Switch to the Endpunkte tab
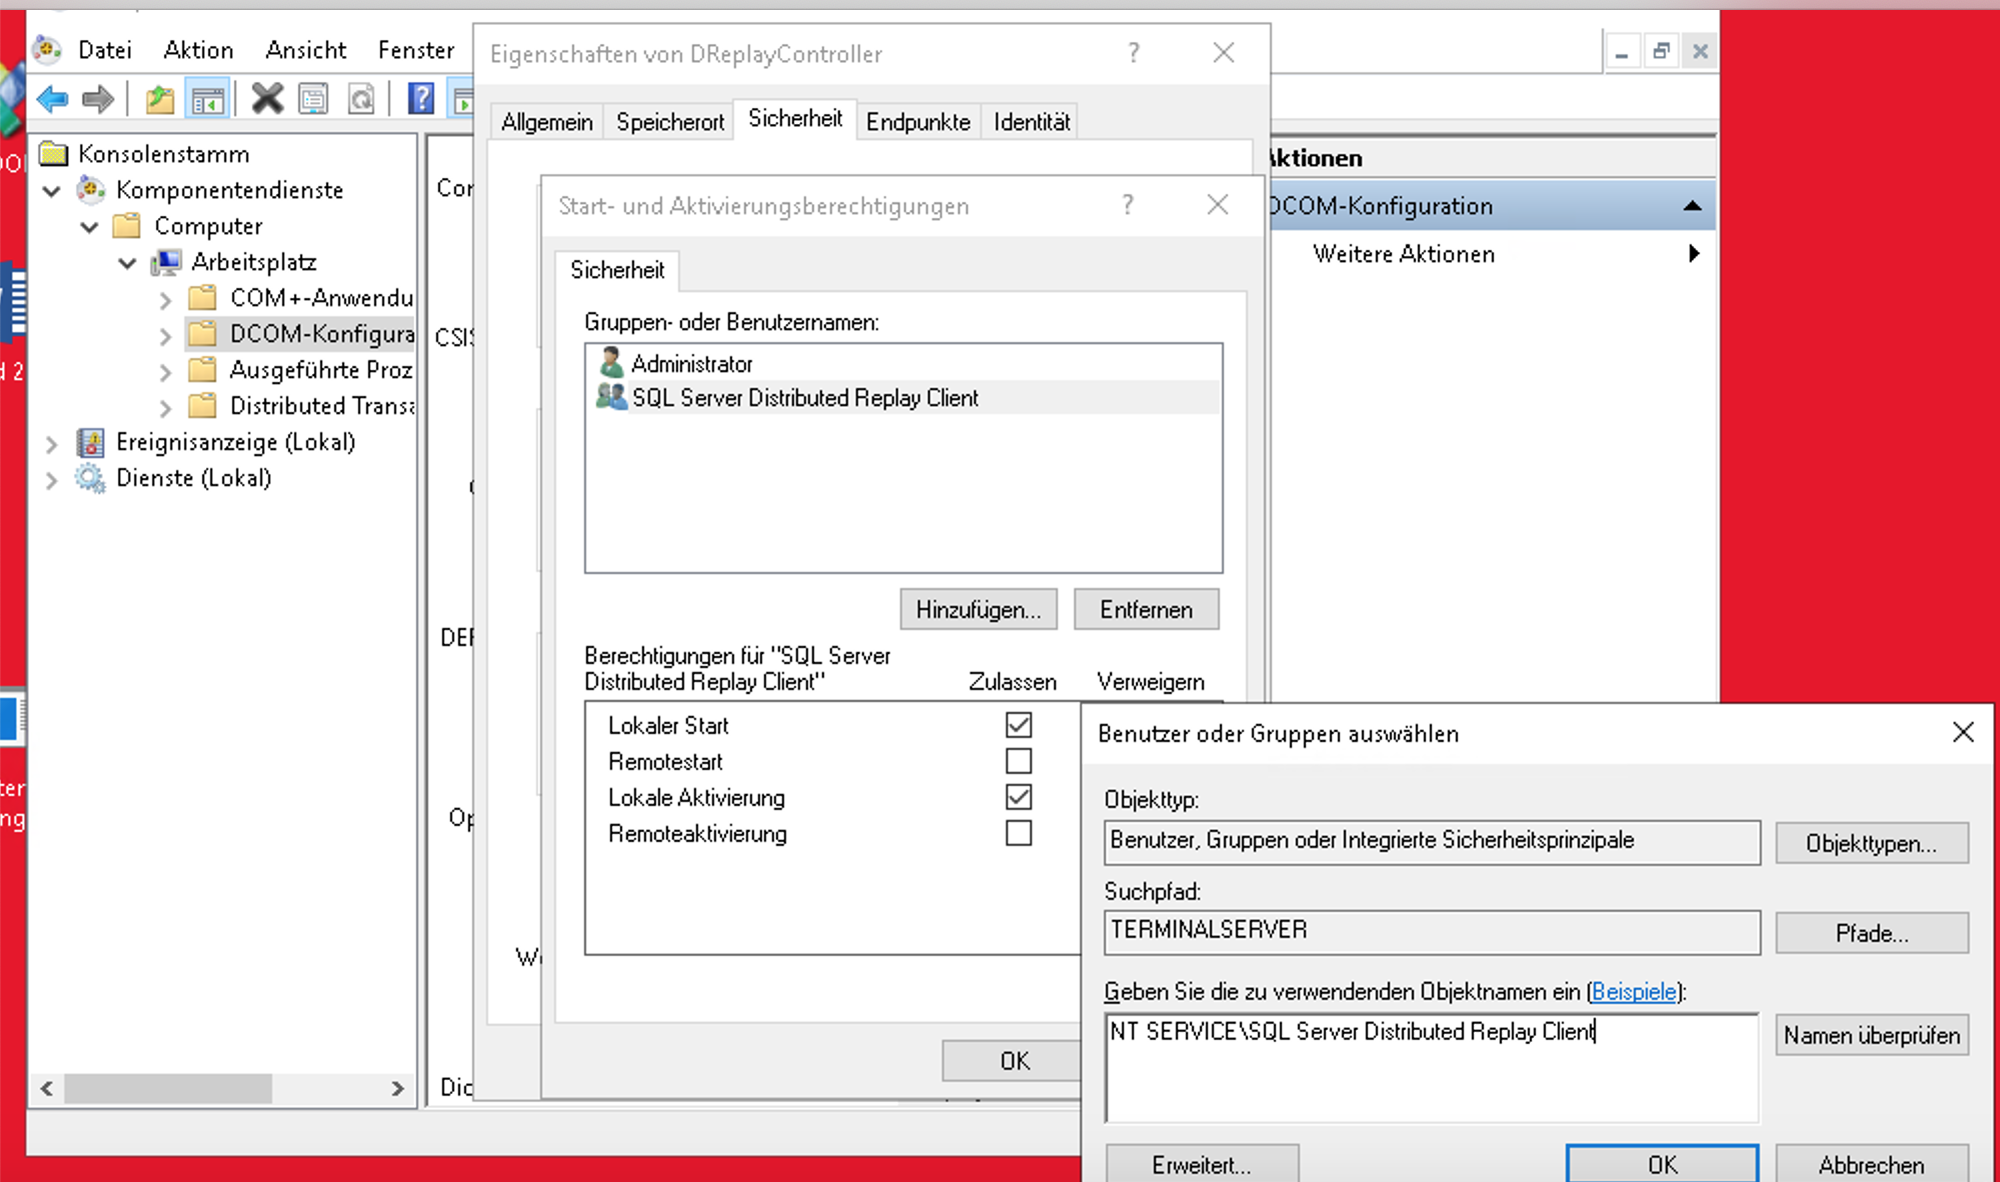This screenshot has width=2000, height=1182. [918, 122]
